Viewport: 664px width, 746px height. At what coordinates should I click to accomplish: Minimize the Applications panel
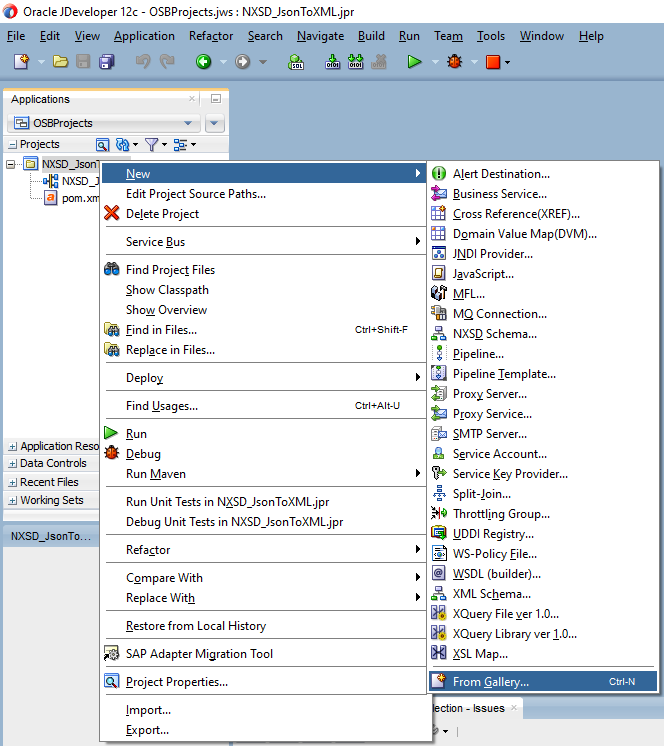pyautogui.click(x=215, y=98)
